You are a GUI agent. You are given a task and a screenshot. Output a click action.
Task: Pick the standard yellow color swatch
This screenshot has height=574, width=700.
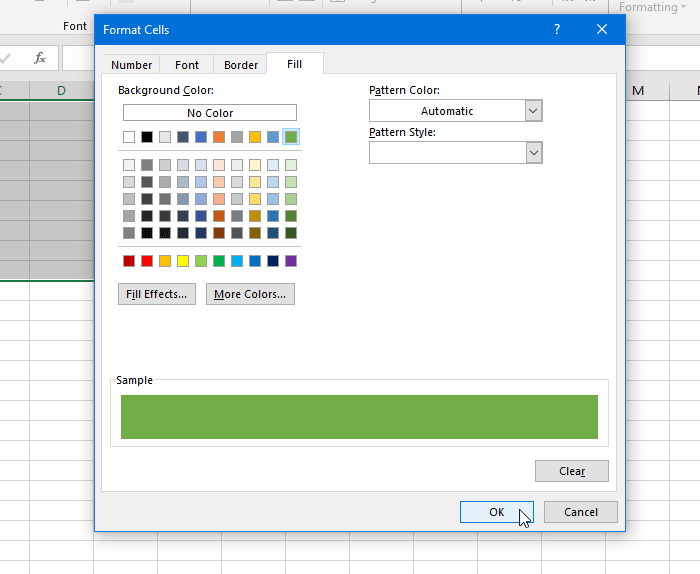coord(183,261)
